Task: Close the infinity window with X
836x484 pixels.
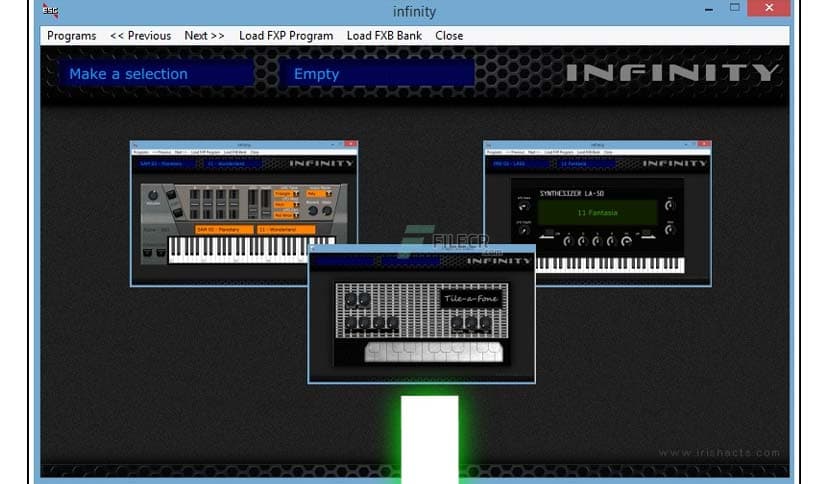Action: click(x=769, y=8)
